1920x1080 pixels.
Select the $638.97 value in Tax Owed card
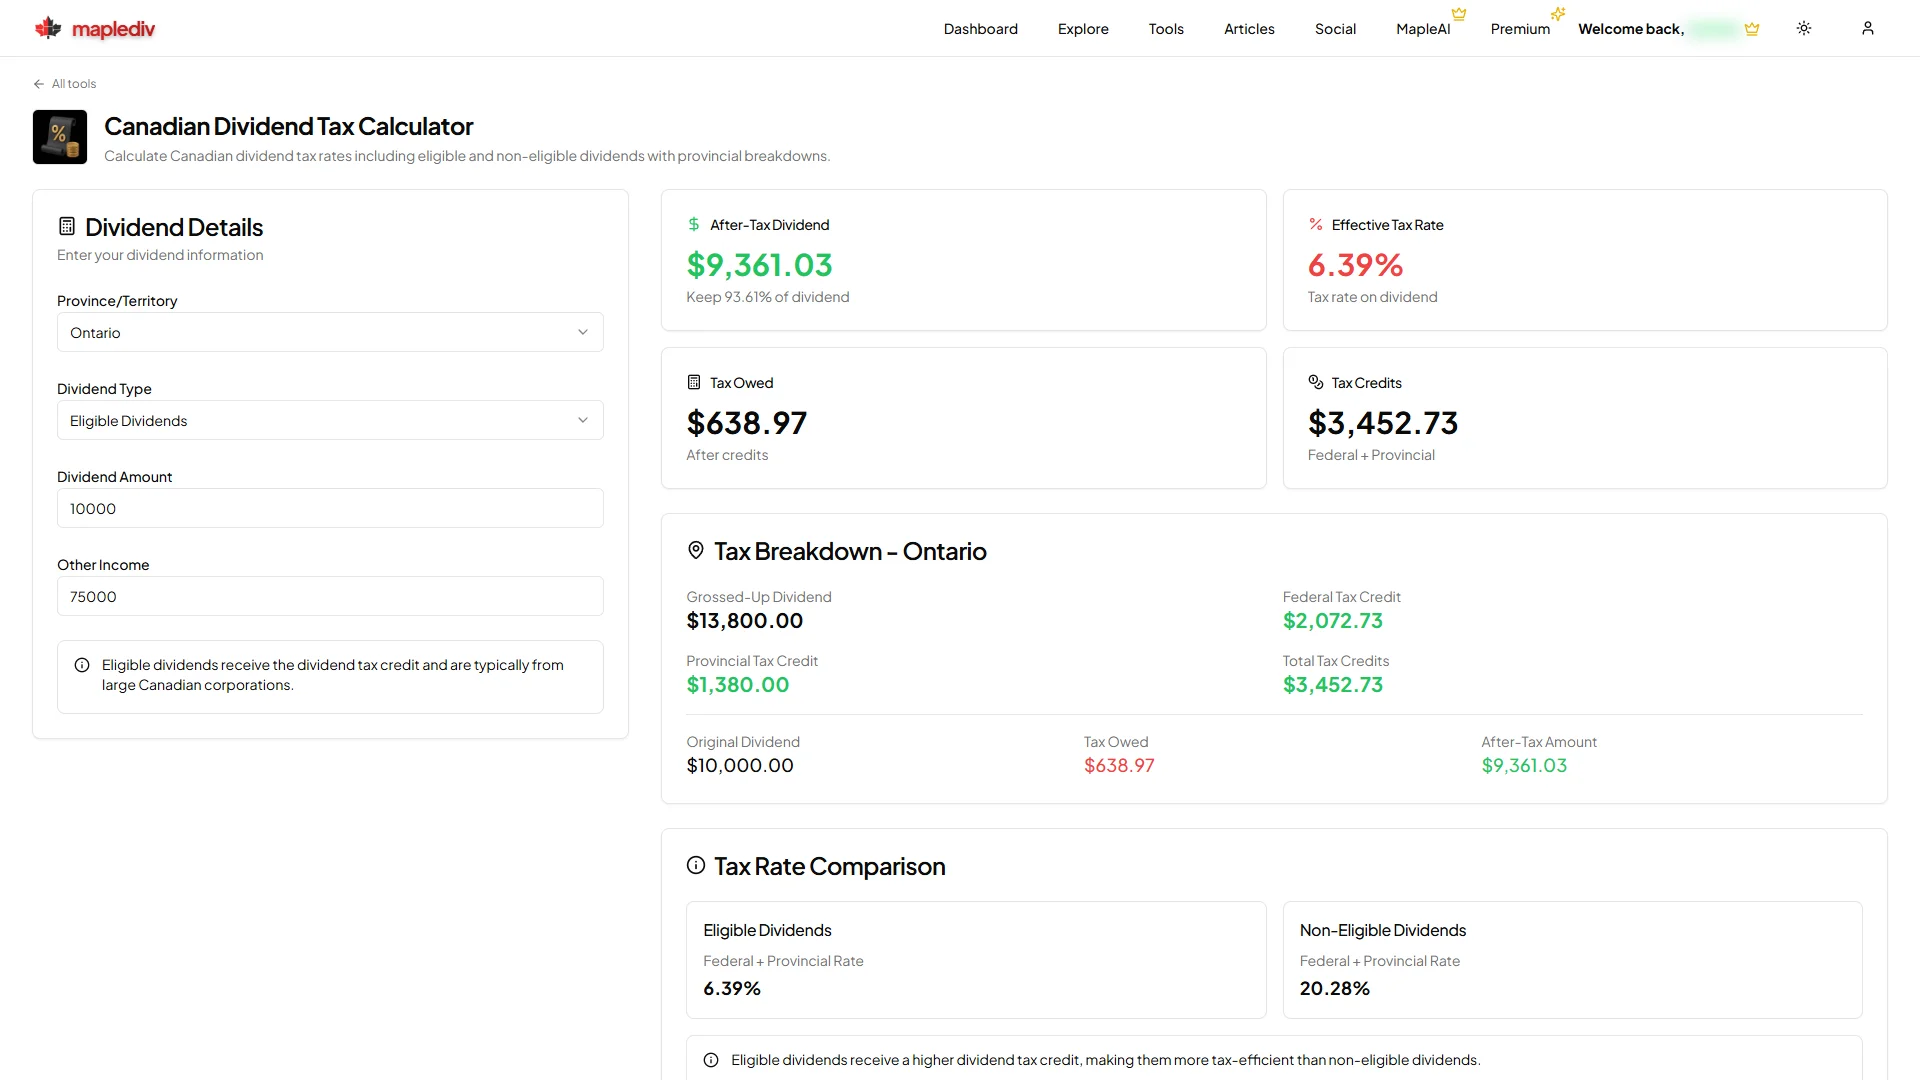click(x=746, y=423)
